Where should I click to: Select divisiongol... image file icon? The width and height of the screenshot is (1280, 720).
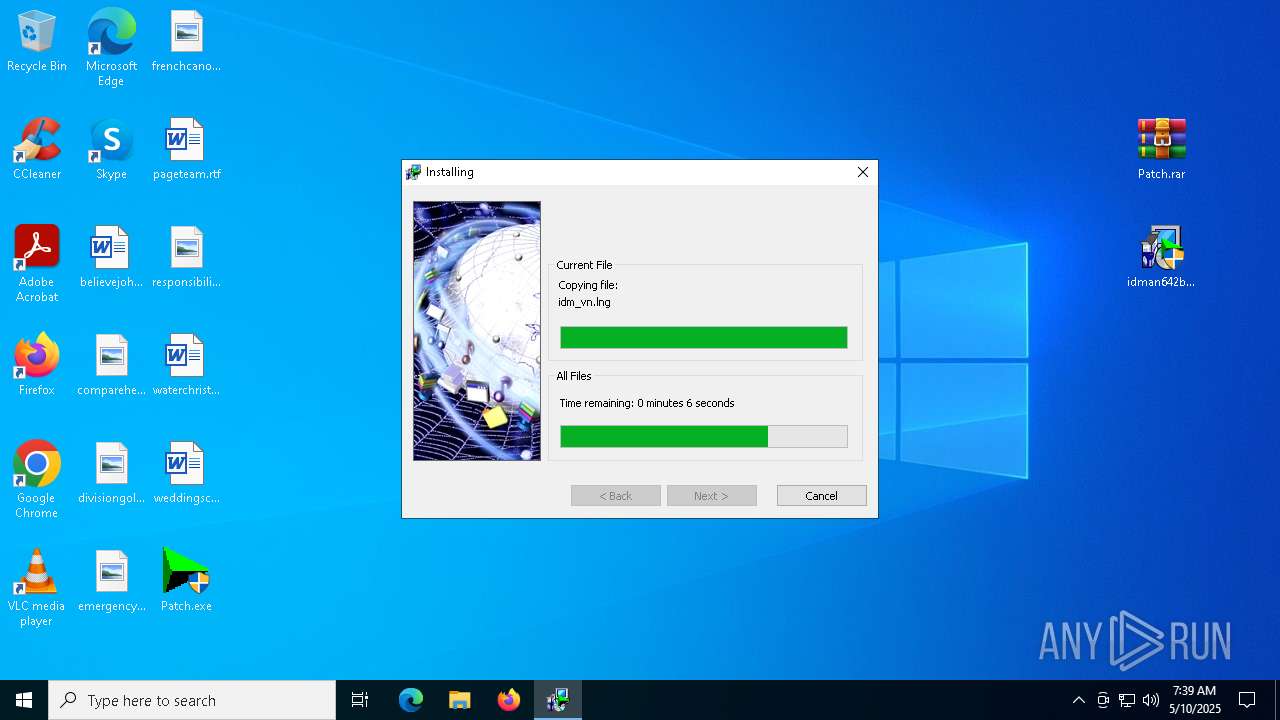(x=111, y=474)
